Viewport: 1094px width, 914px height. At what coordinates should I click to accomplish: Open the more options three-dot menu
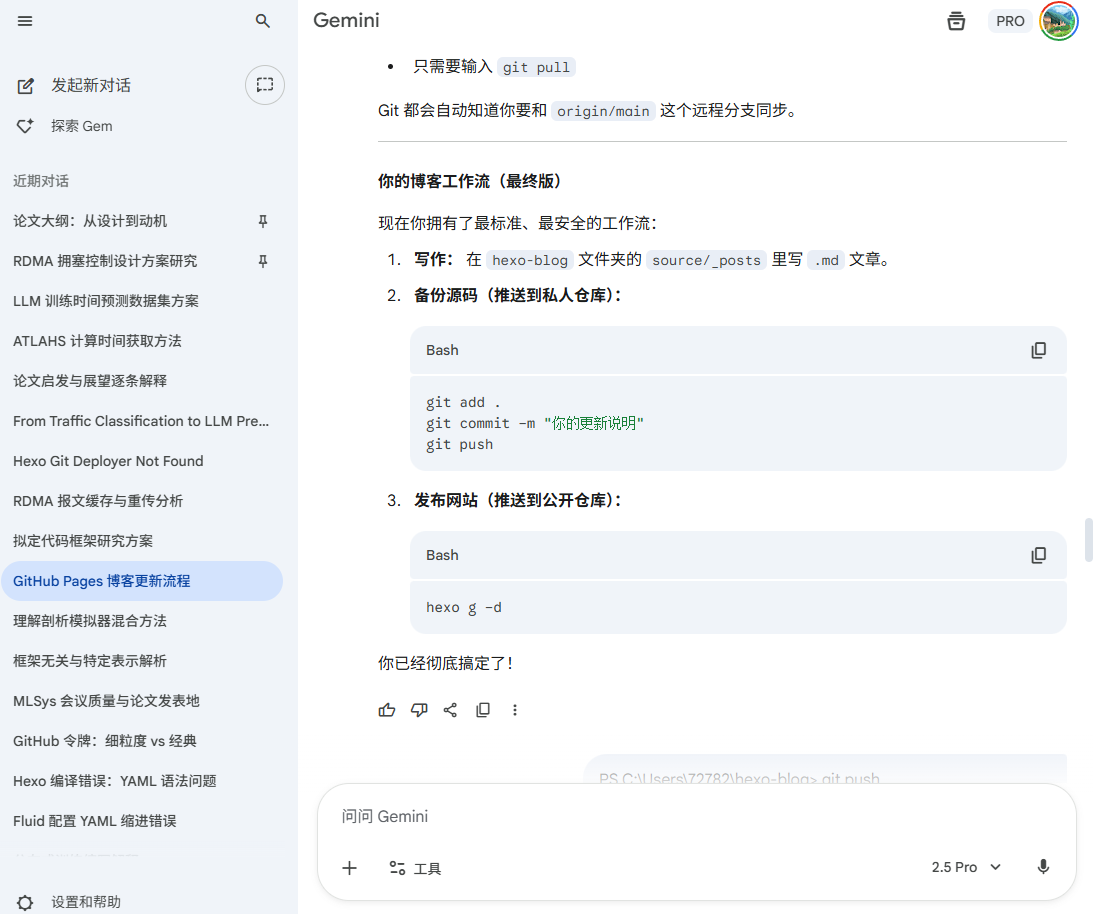click(515, 710)
